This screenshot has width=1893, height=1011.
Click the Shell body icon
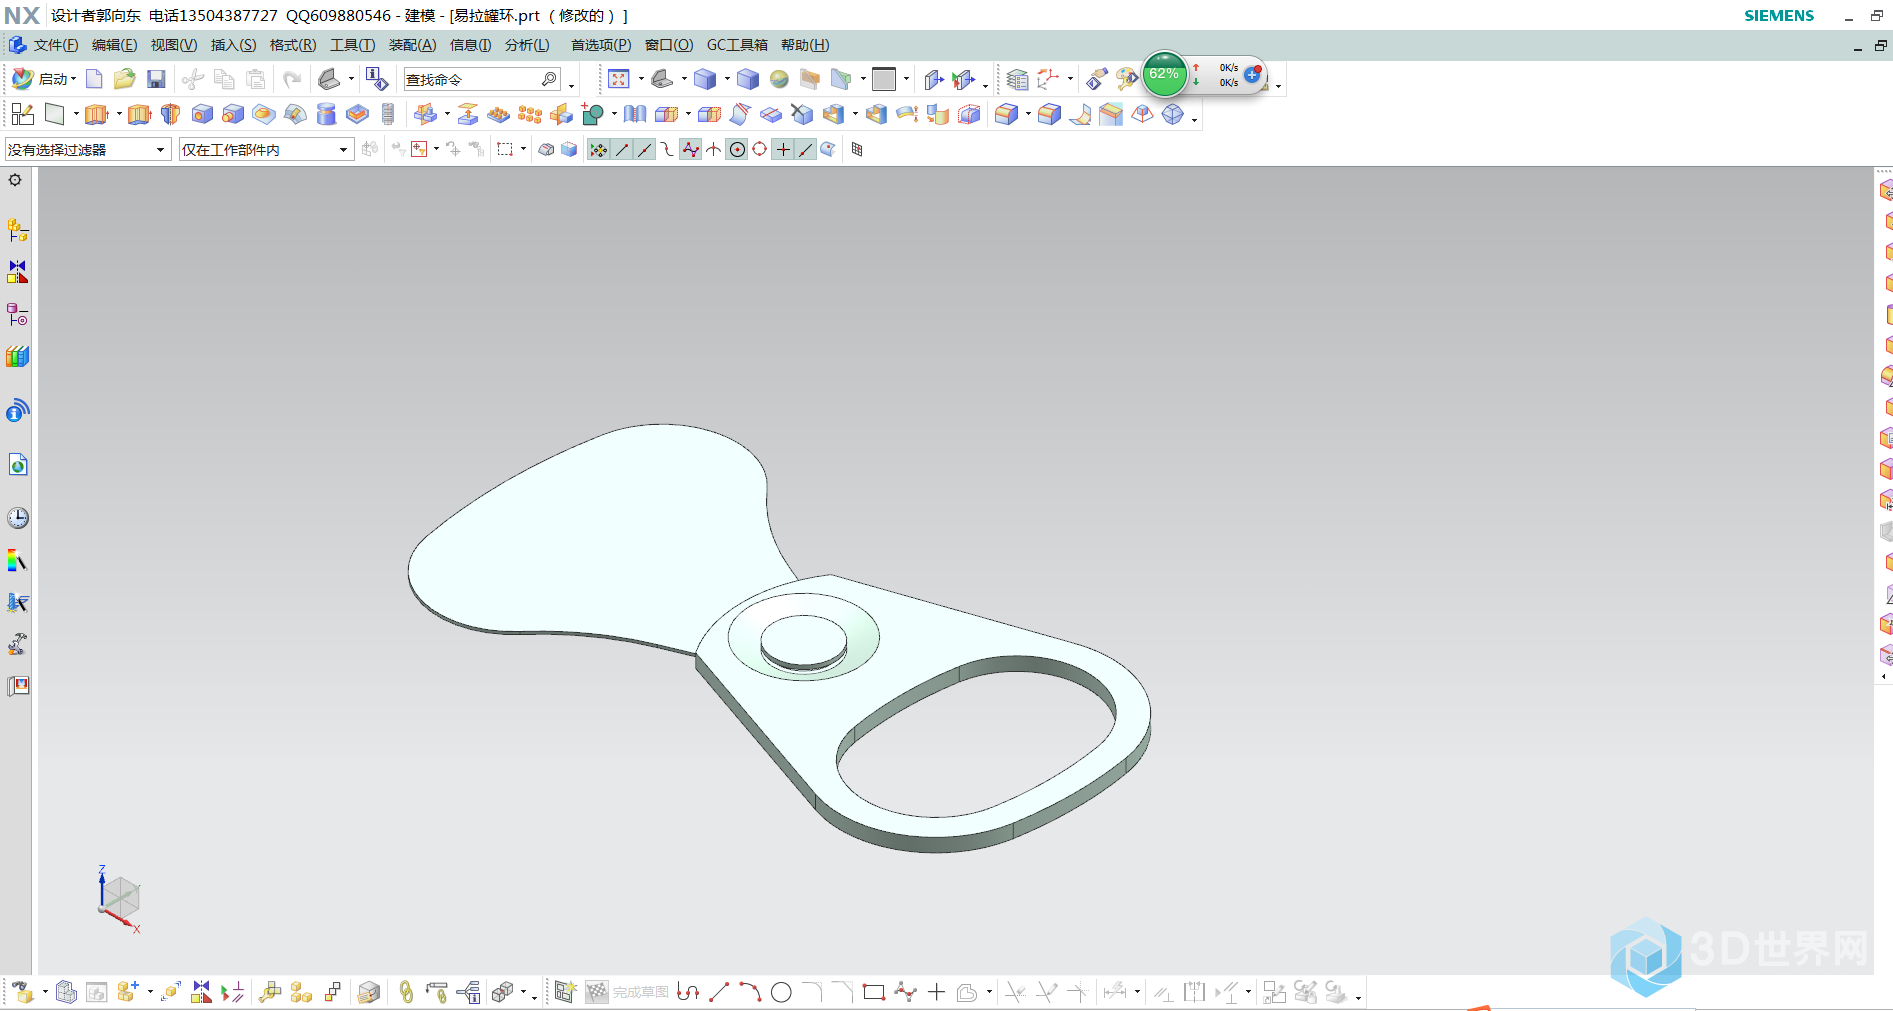tap(833, 114)
